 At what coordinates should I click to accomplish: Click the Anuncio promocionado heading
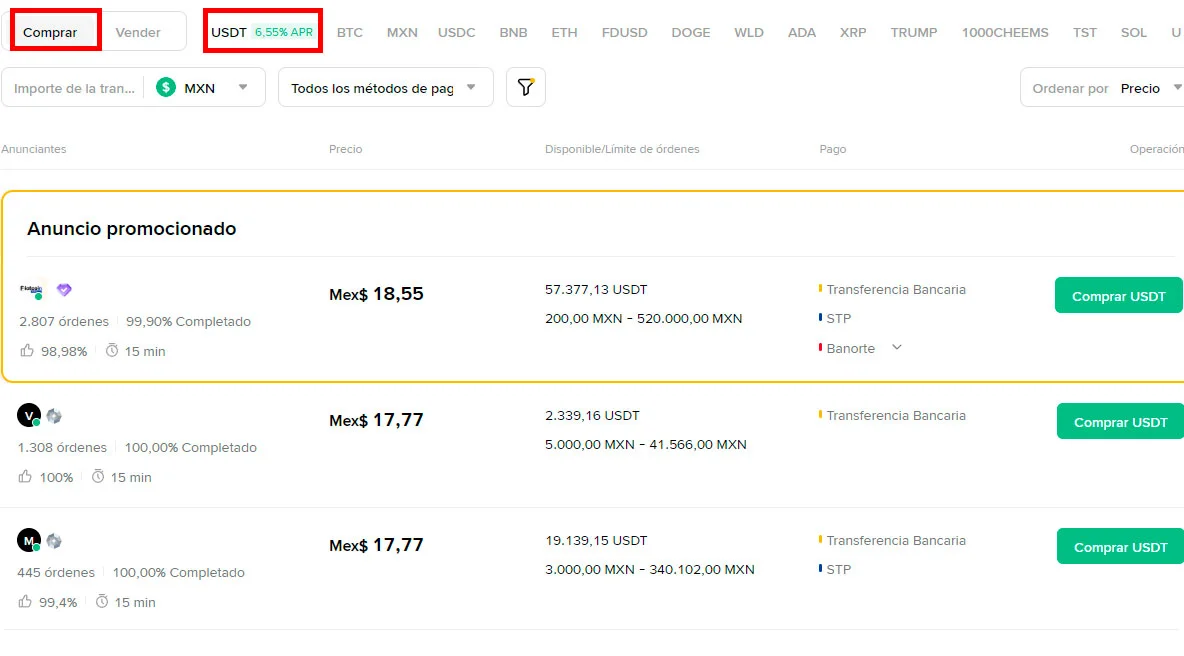click(x=131, y=229)
